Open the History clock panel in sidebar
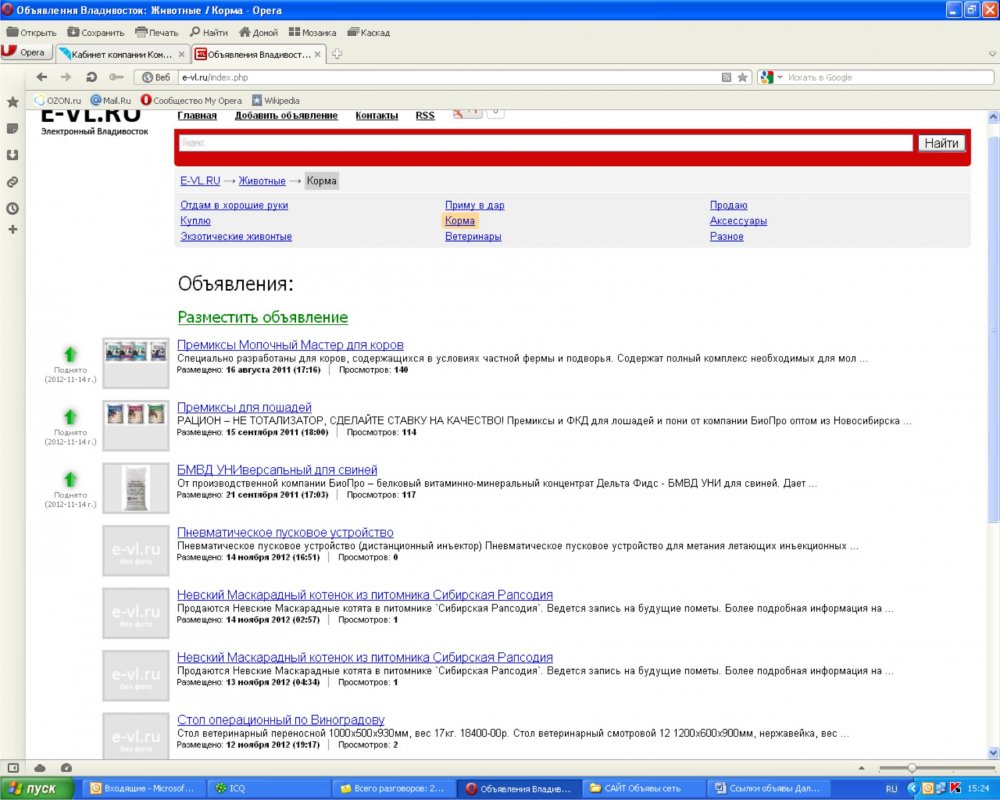1000x800 pixels. tap(13, 208)
